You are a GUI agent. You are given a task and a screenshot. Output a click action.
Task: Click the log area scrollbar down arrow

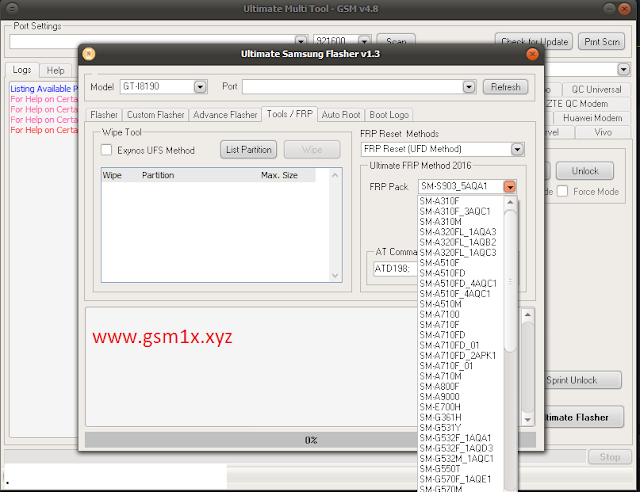coord(528,420)
